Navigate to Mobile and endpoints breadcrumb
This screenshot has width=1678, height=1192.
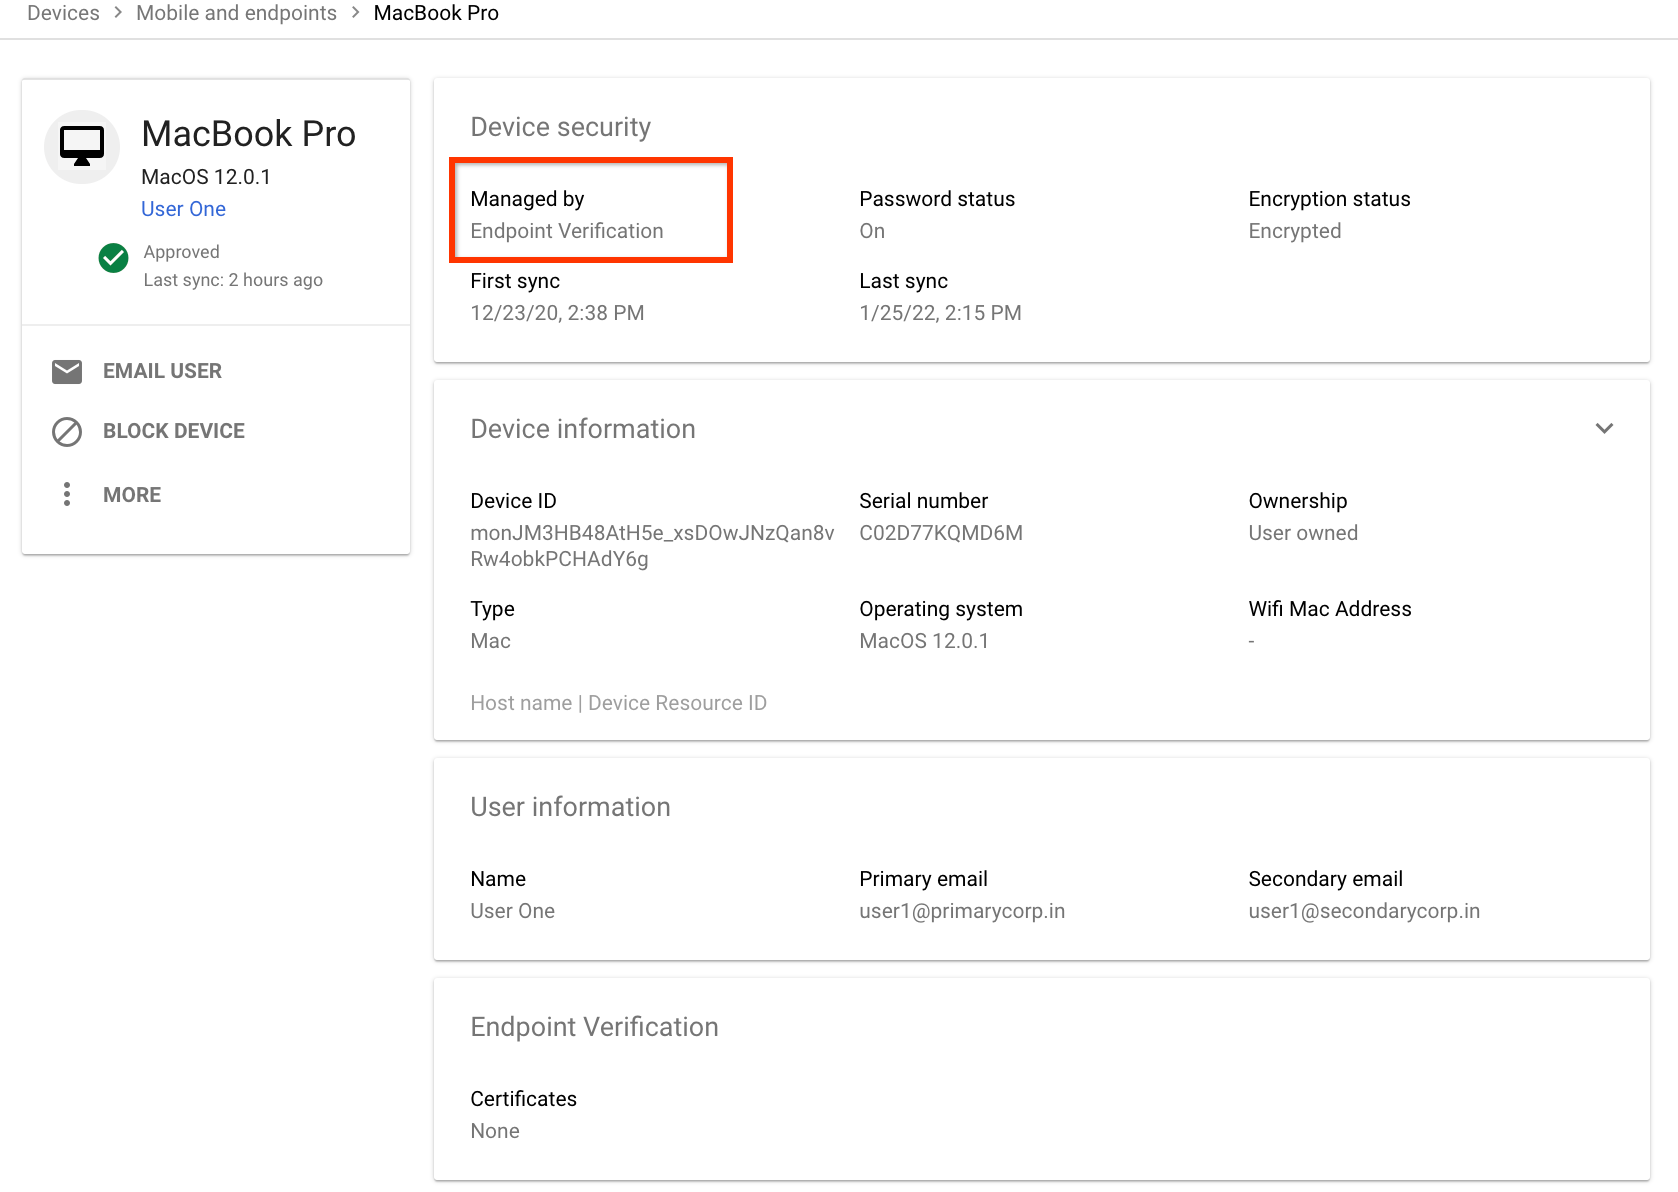(x=236, y=13)
